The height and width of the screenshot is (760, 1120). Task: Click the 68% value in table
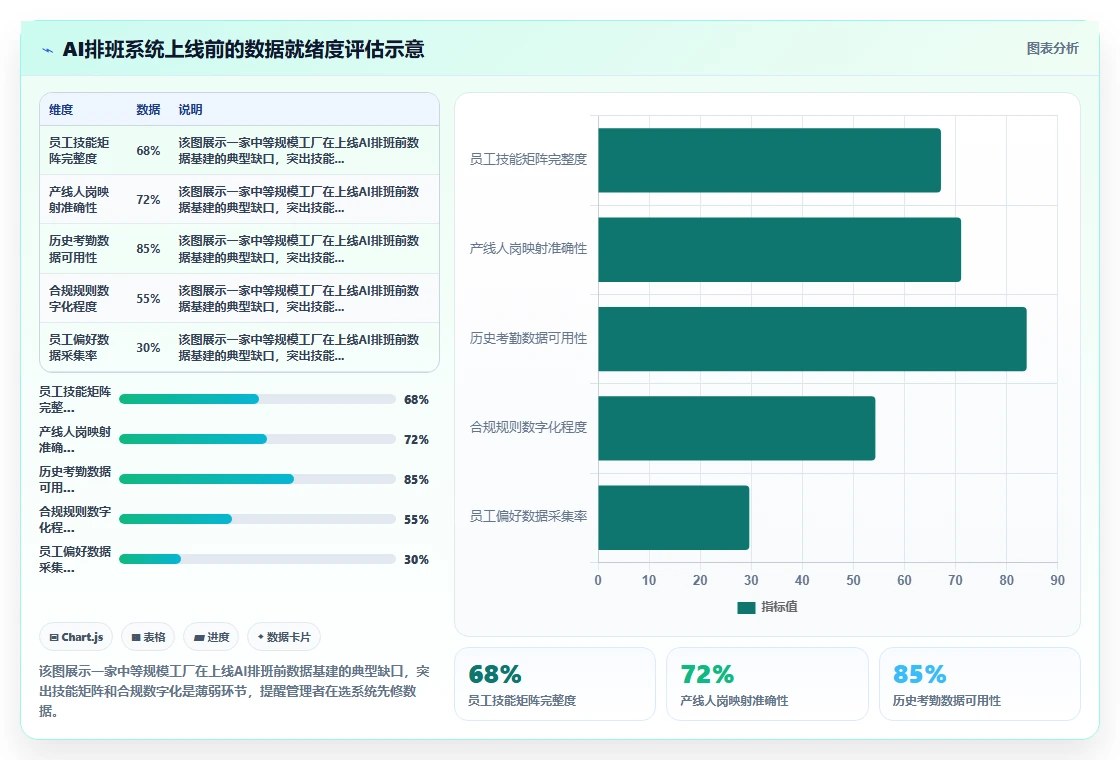(x=148, y=151)
